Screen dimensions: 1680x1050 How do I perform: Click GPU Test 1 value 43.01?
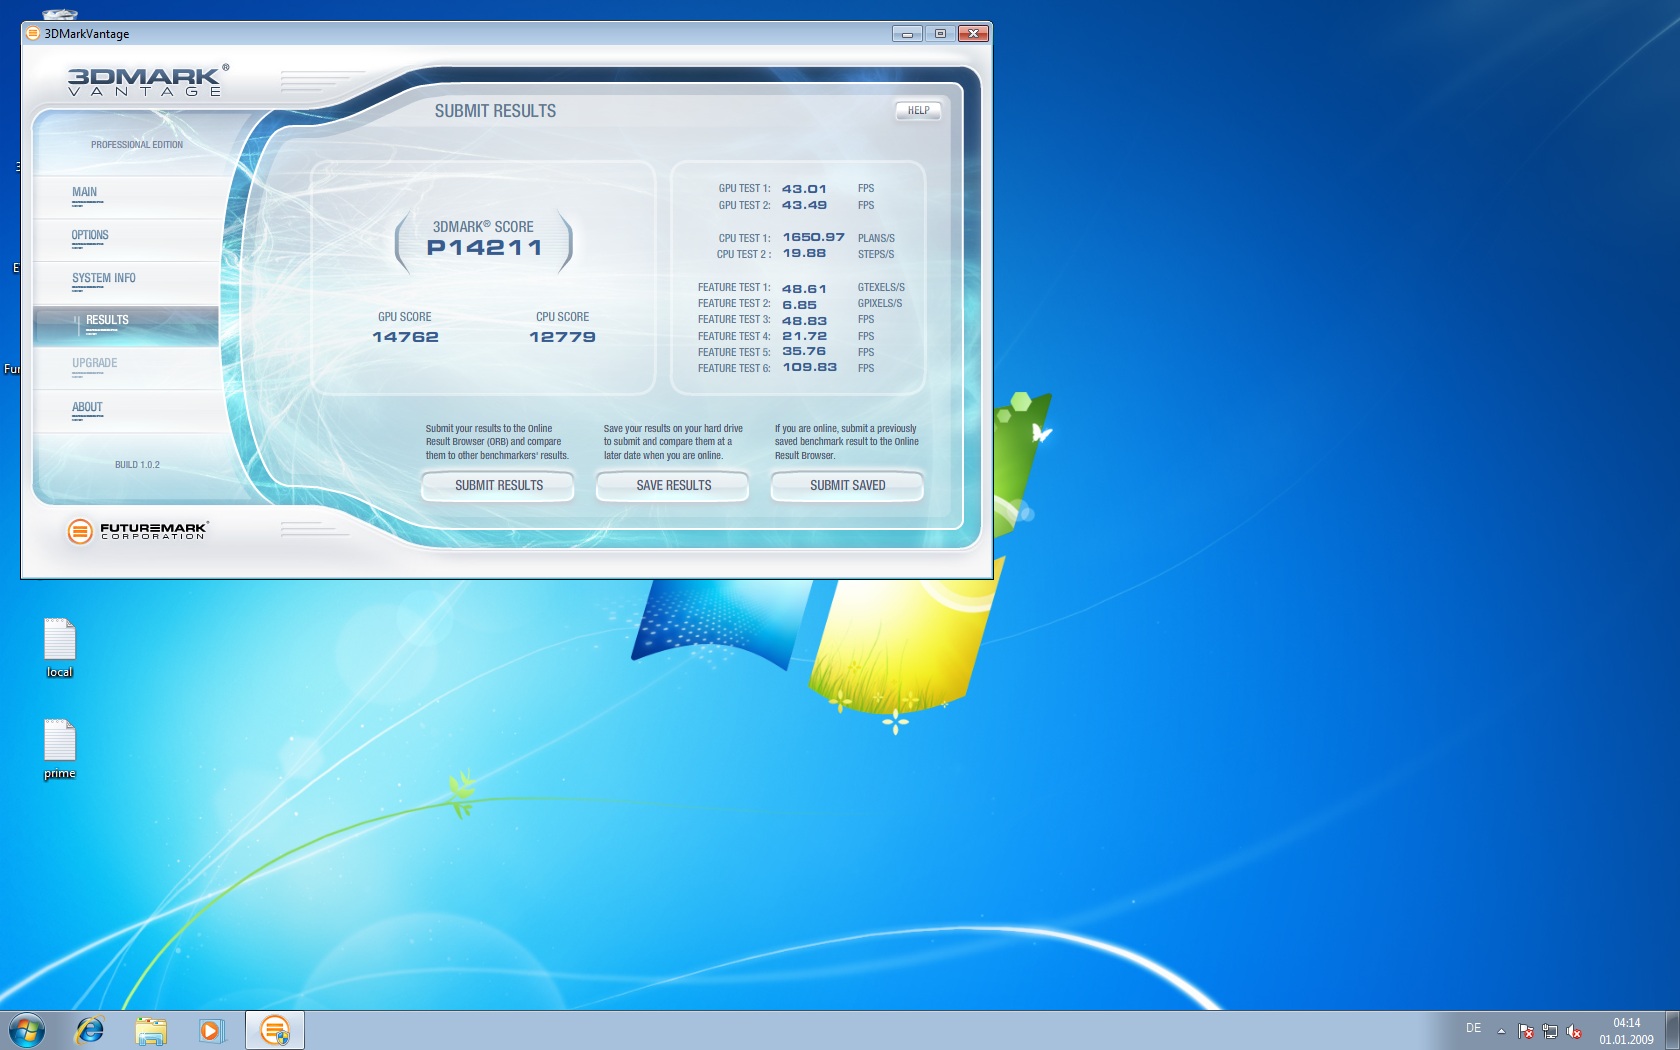[x=804, y=189]
